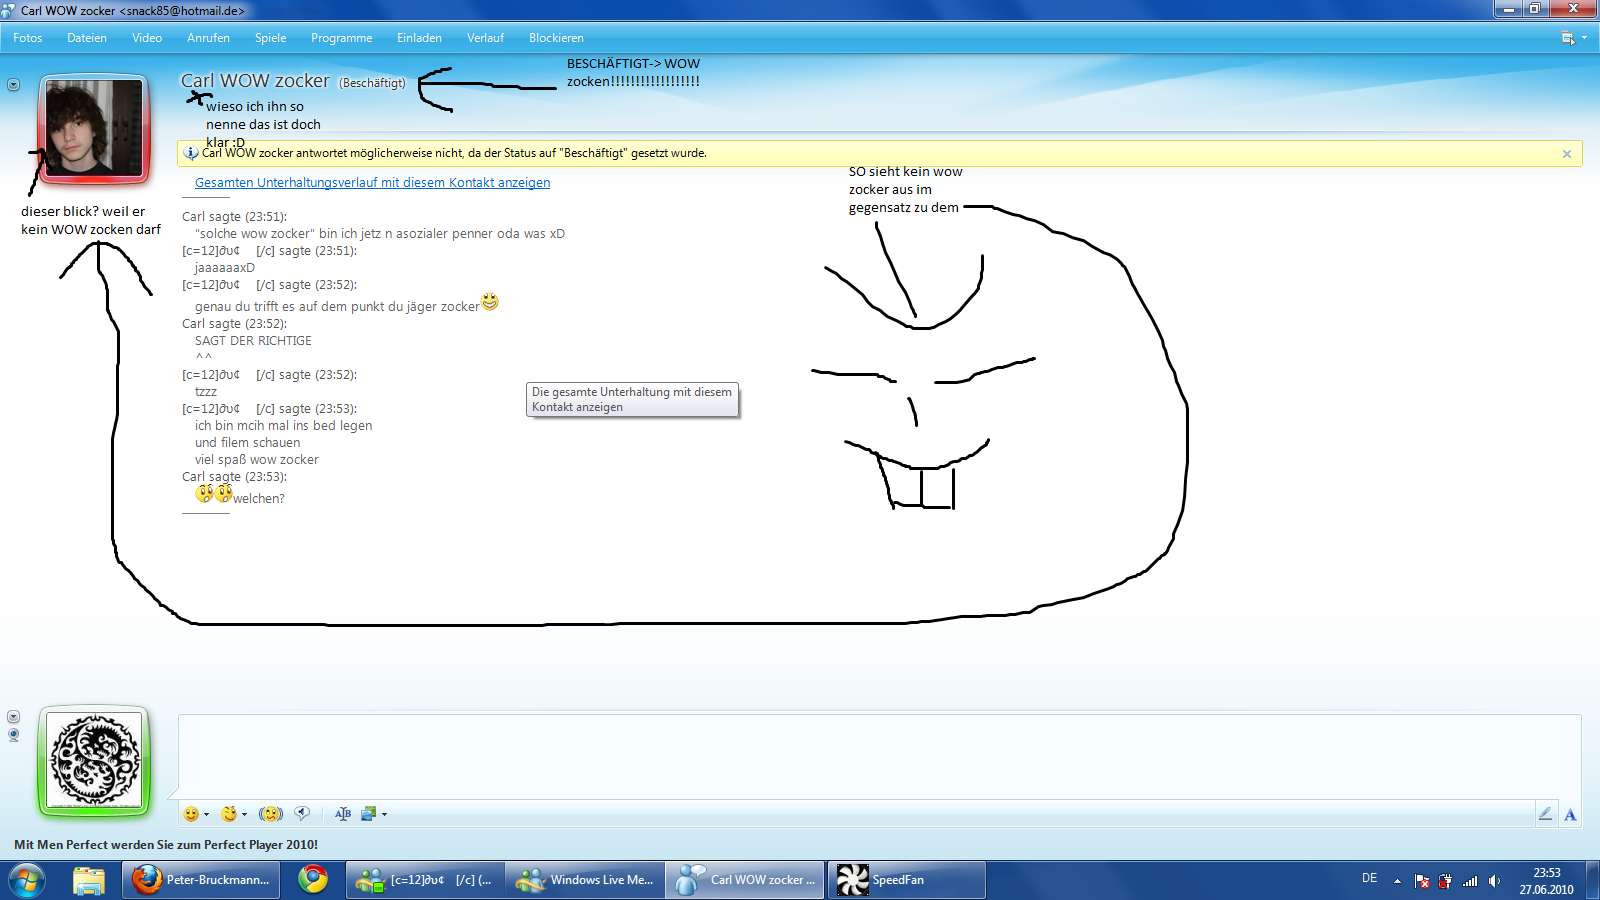Switch to [c=12]∂υ¢ Messenger taskbar window
This screenshot has width=1600, height=900.
point(426,880)
